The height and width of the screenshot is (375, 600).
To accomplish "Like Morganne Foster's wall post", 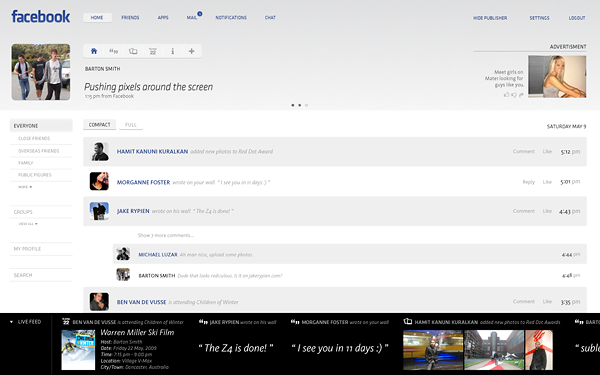I will [x=547, y=182].
